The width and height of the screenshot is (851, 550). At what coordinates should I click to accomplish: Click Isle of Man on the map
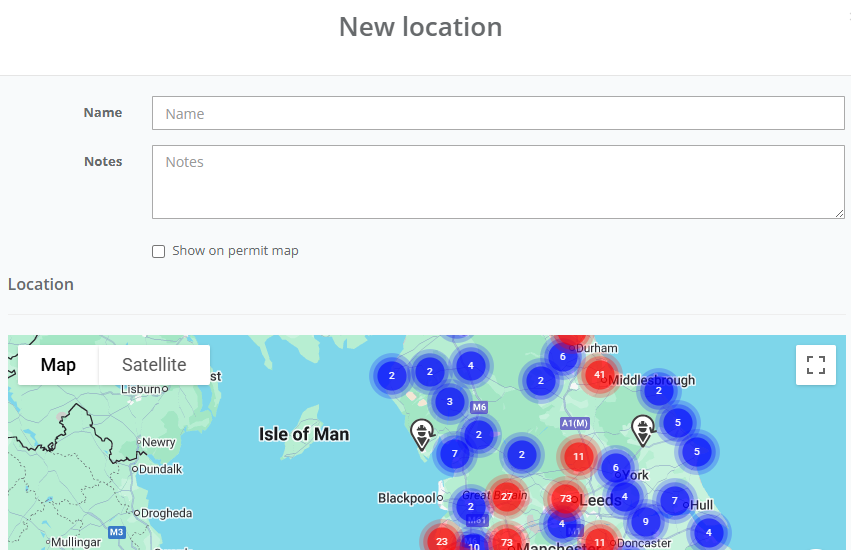[x=304, y=434]
